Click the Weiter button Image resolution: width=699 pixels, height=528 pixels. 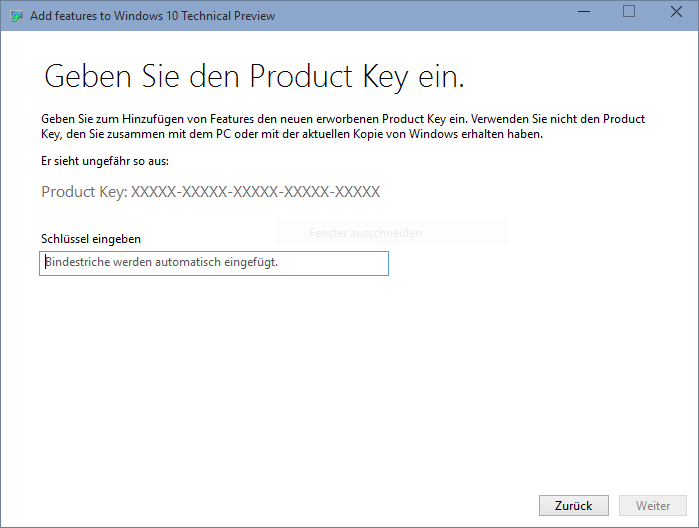pos(653,505)
